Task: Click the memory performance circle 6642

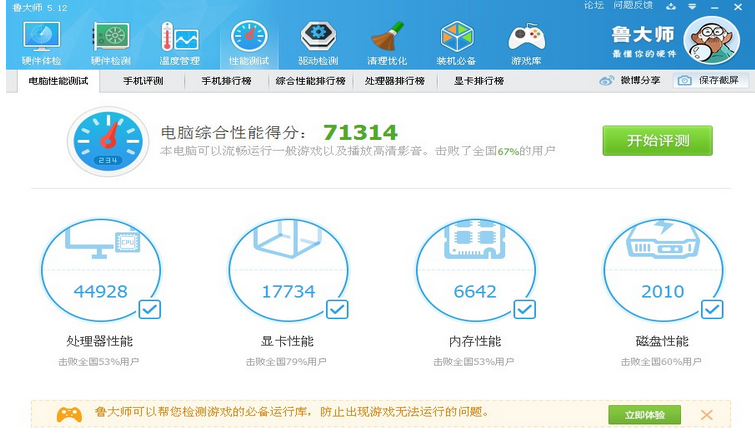Action: point(475,271)
